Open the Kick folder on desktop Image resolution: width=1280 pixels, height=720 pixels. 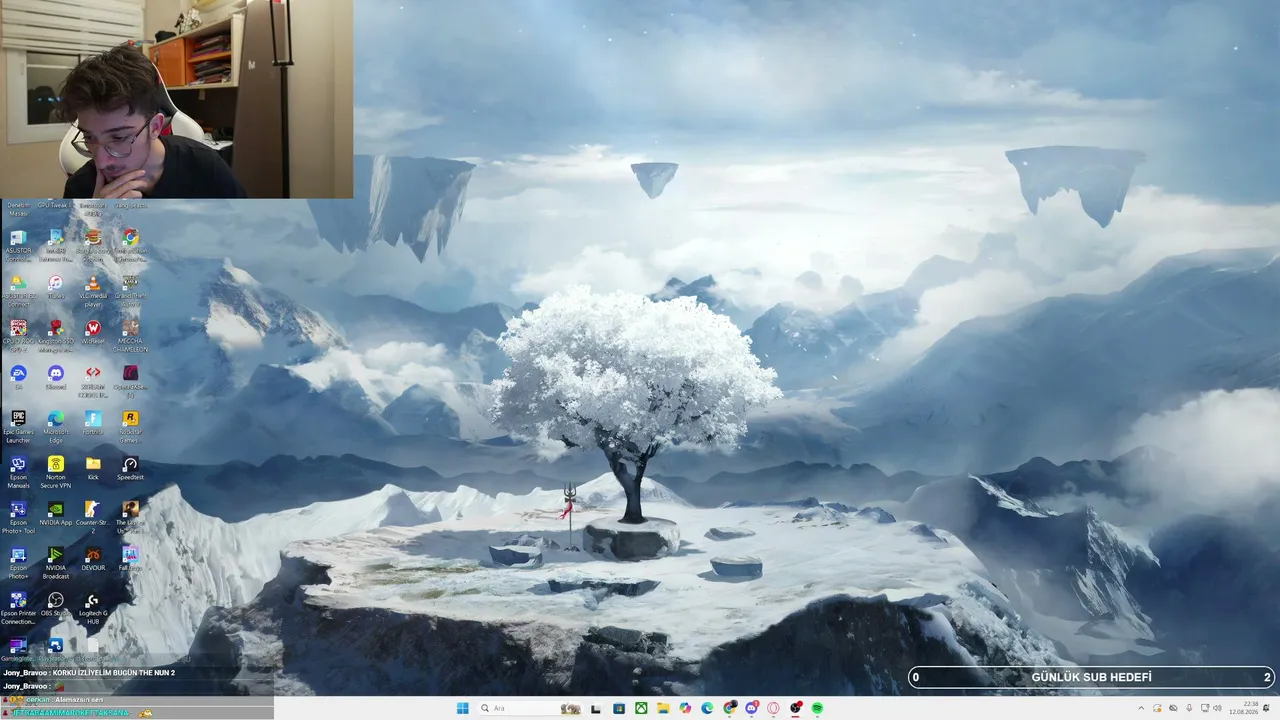point(93,467)
